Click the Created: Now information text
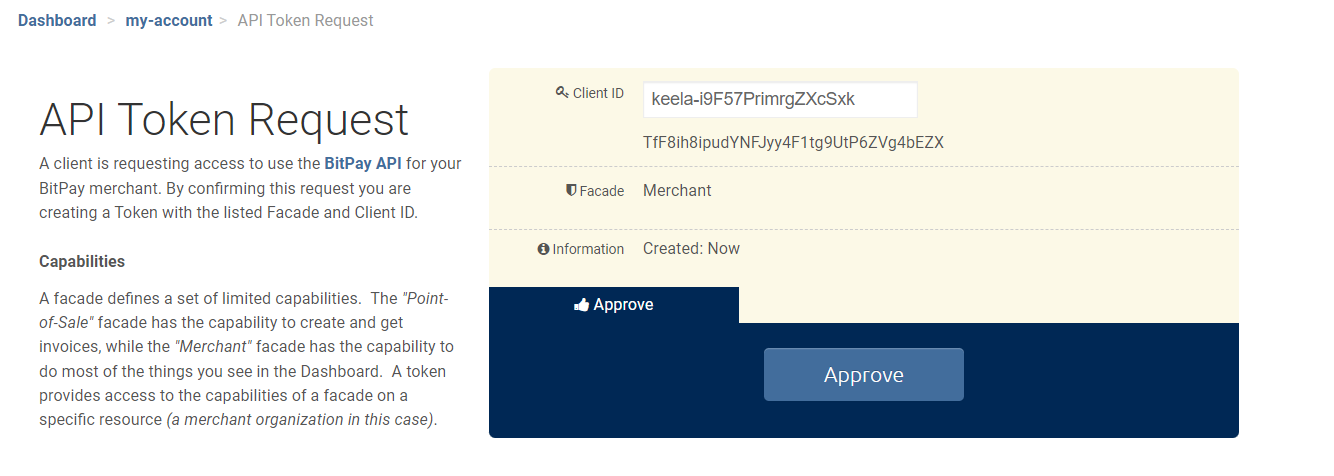 click(x=691, y=248)
